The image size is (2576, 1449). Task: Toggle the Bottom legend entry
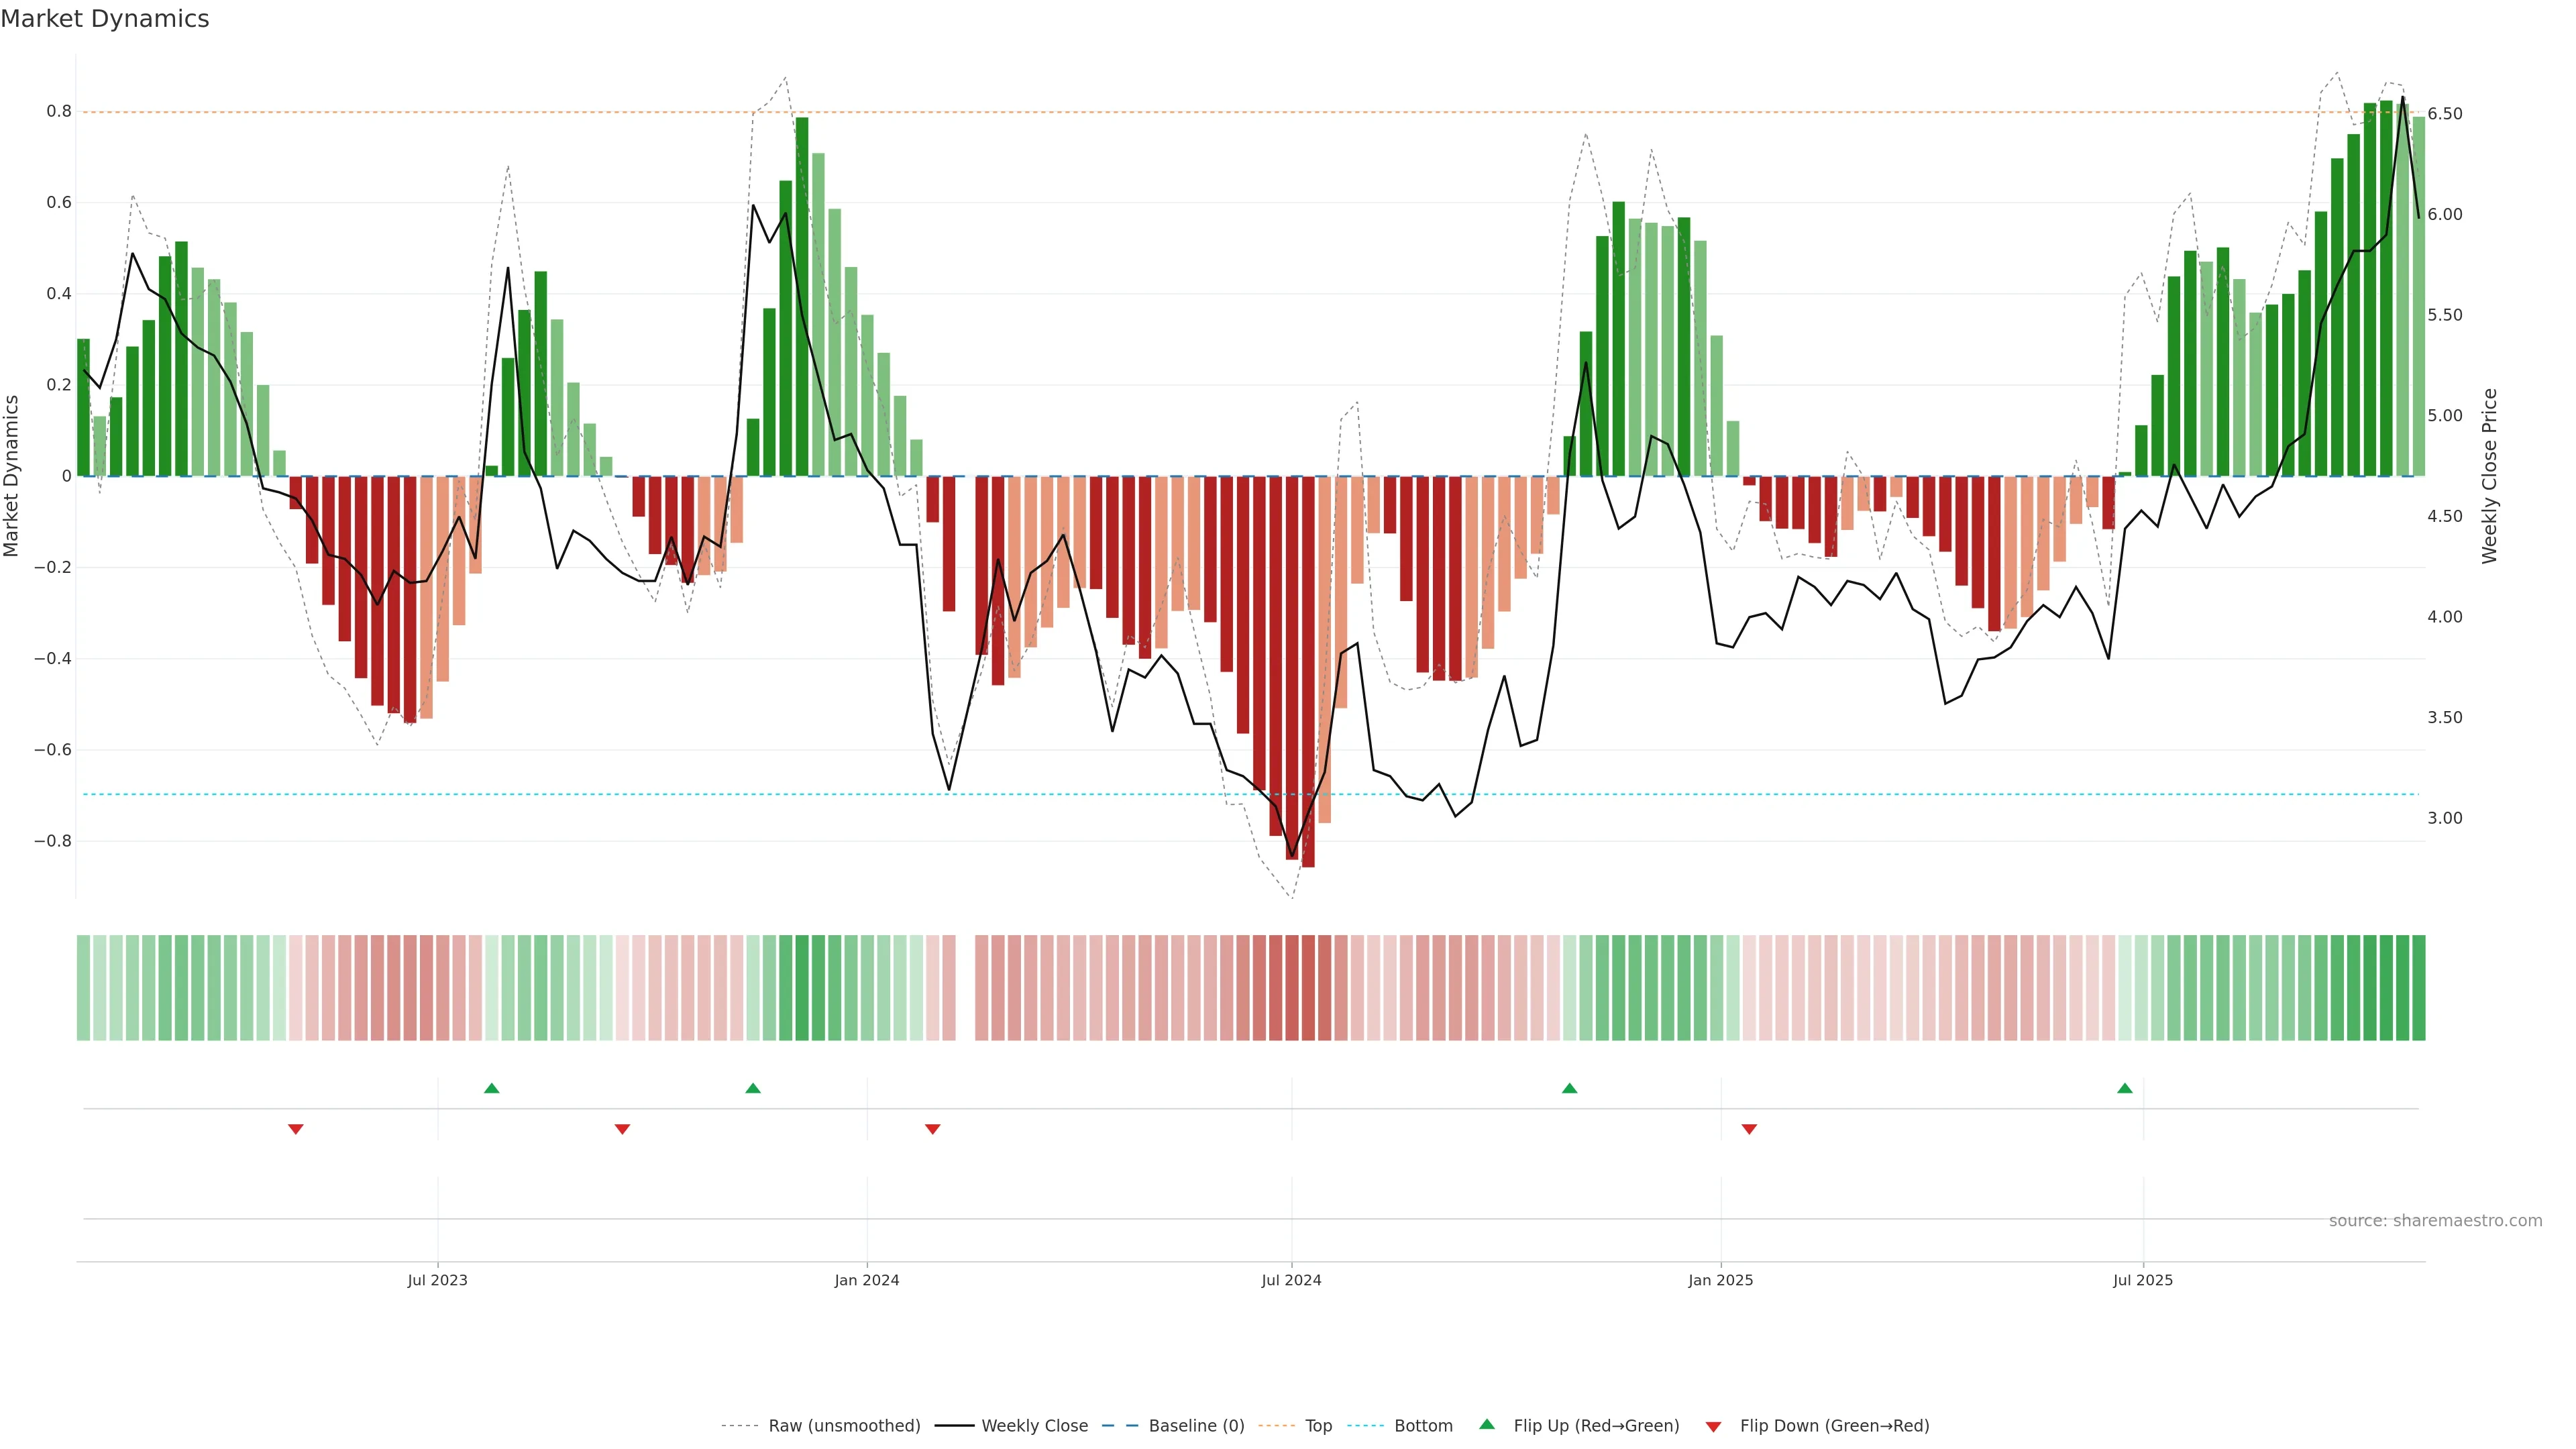coord(1423,1426)
